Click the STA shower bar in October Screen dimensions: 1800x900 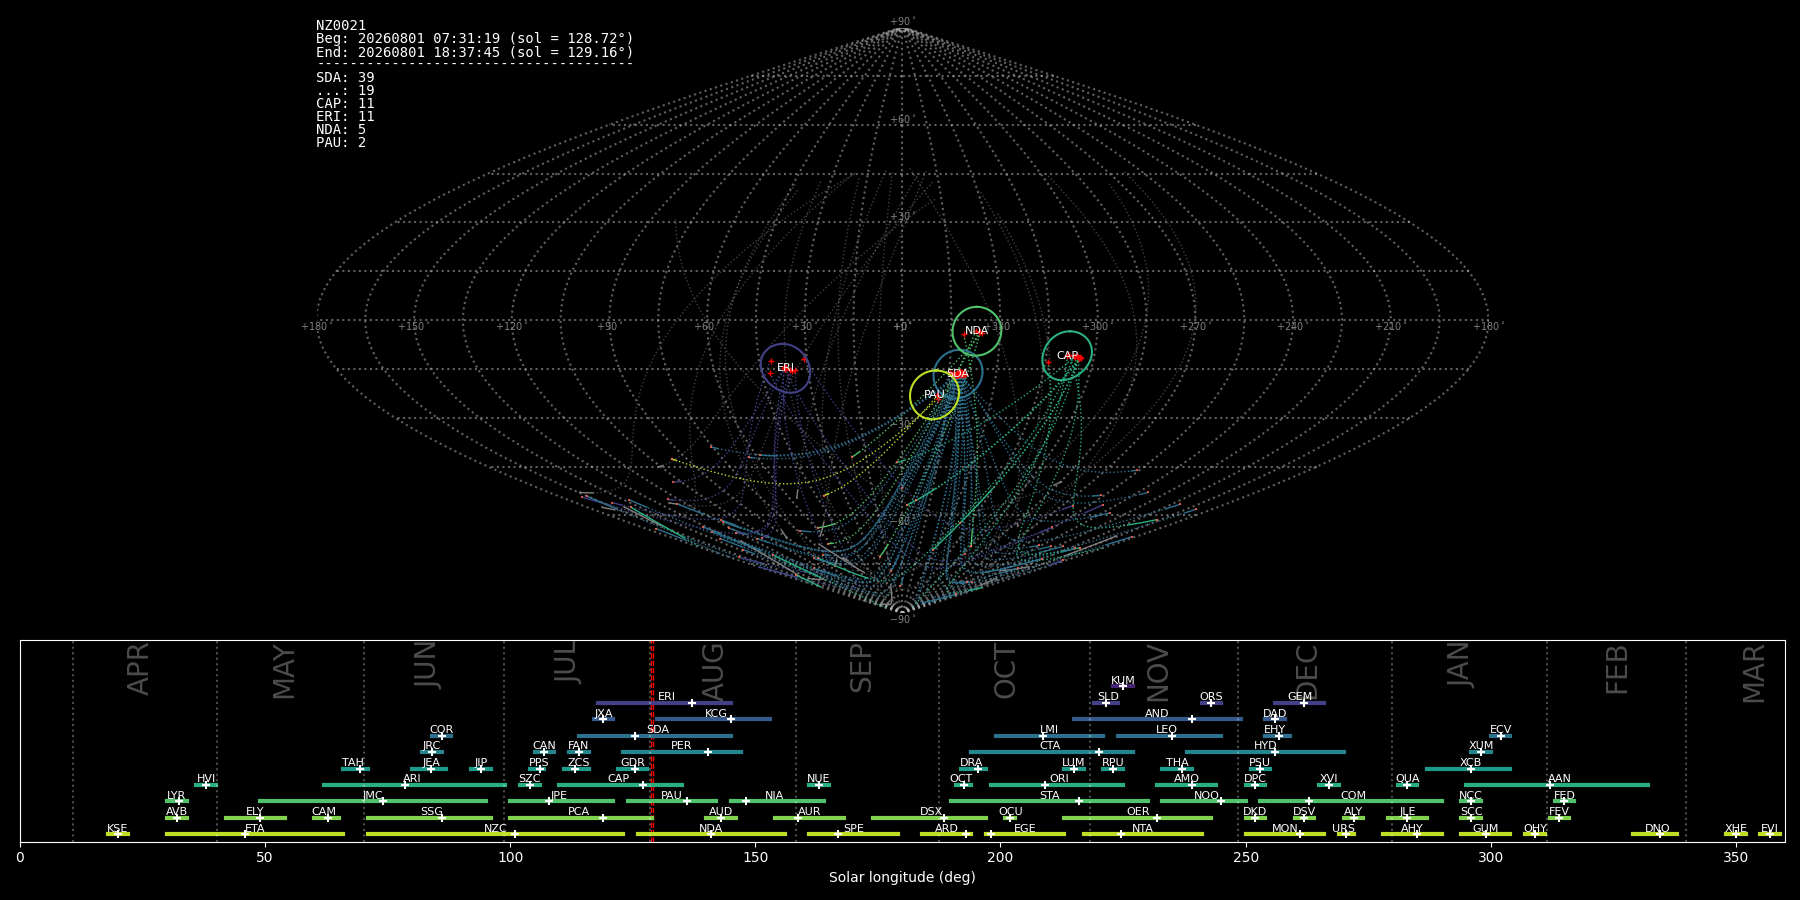[1050, 801]
